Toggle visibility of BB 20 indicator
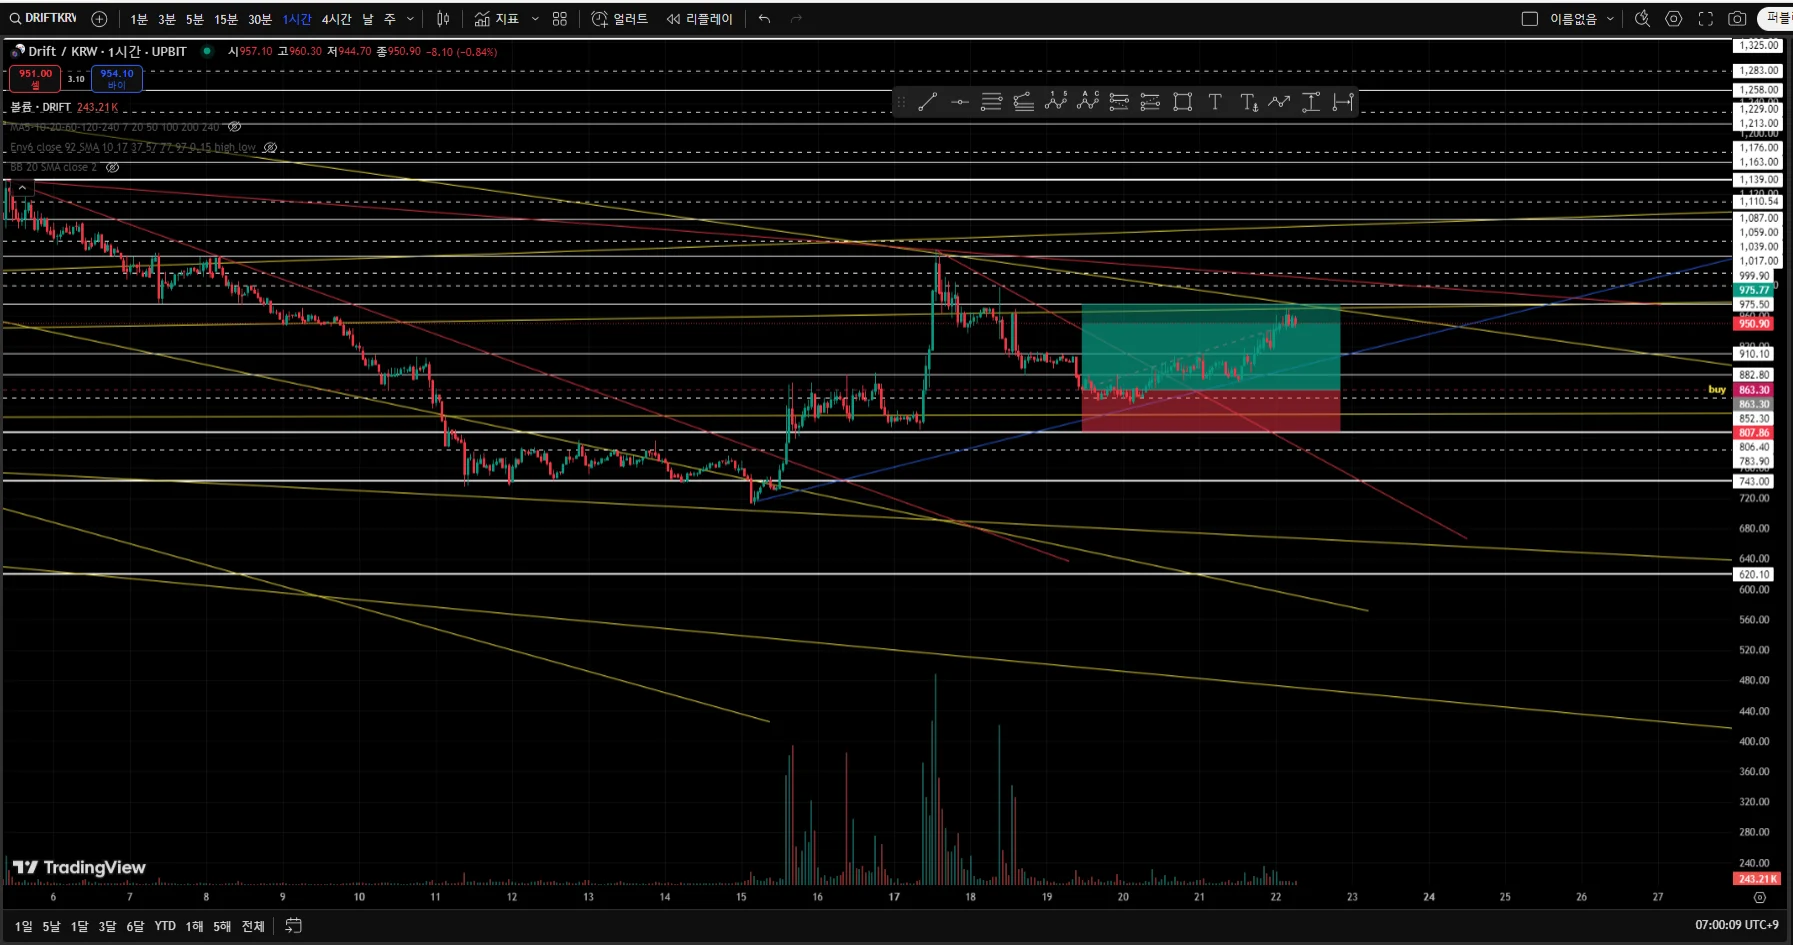Viewport: 1793px width, 945px height. pyautogui.click(x=112, y=167)
